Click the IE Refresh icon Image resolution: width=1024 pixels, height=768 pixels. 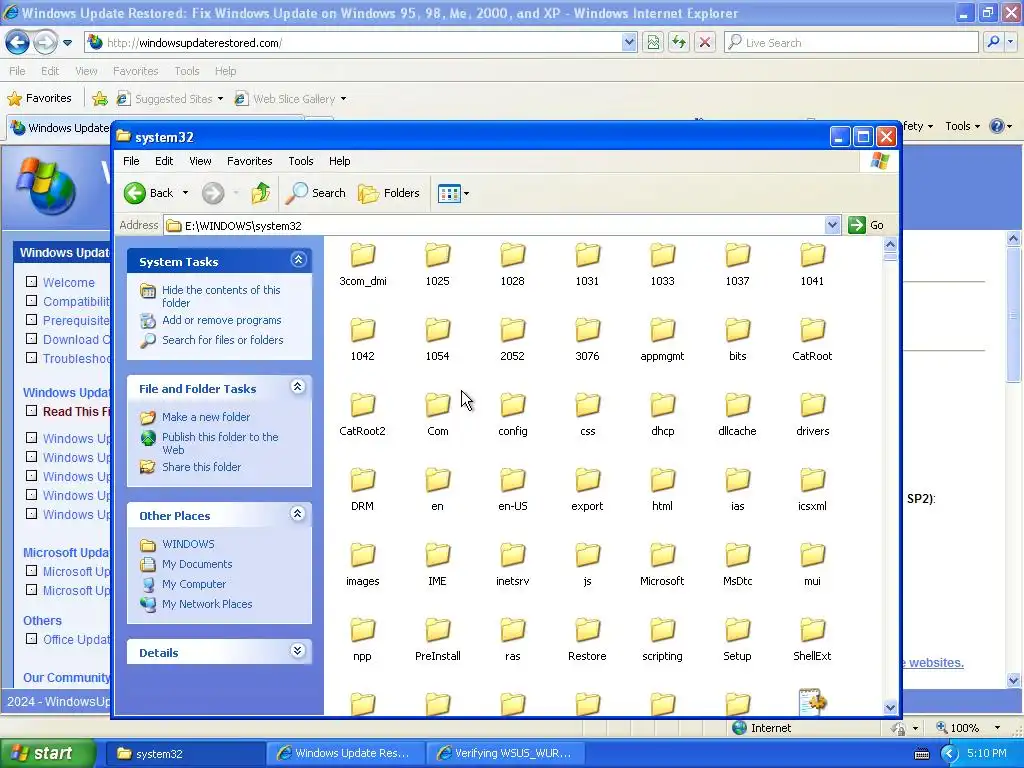pyautogui.click(x=679, y=42)
